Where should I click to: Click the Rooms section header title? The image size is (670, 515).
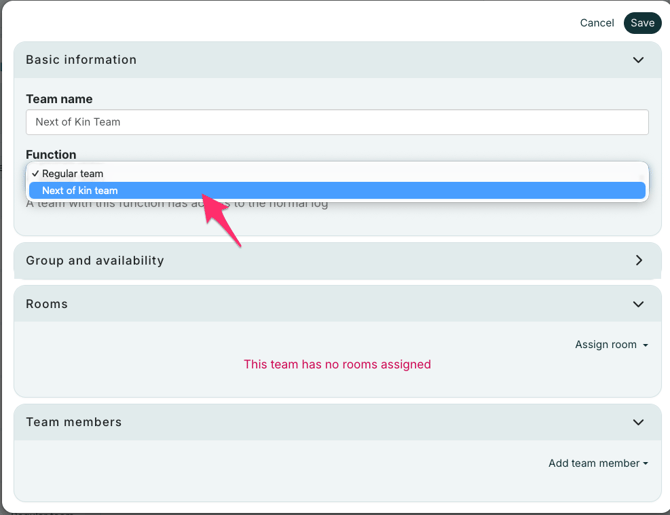click(x=47, y=304)
